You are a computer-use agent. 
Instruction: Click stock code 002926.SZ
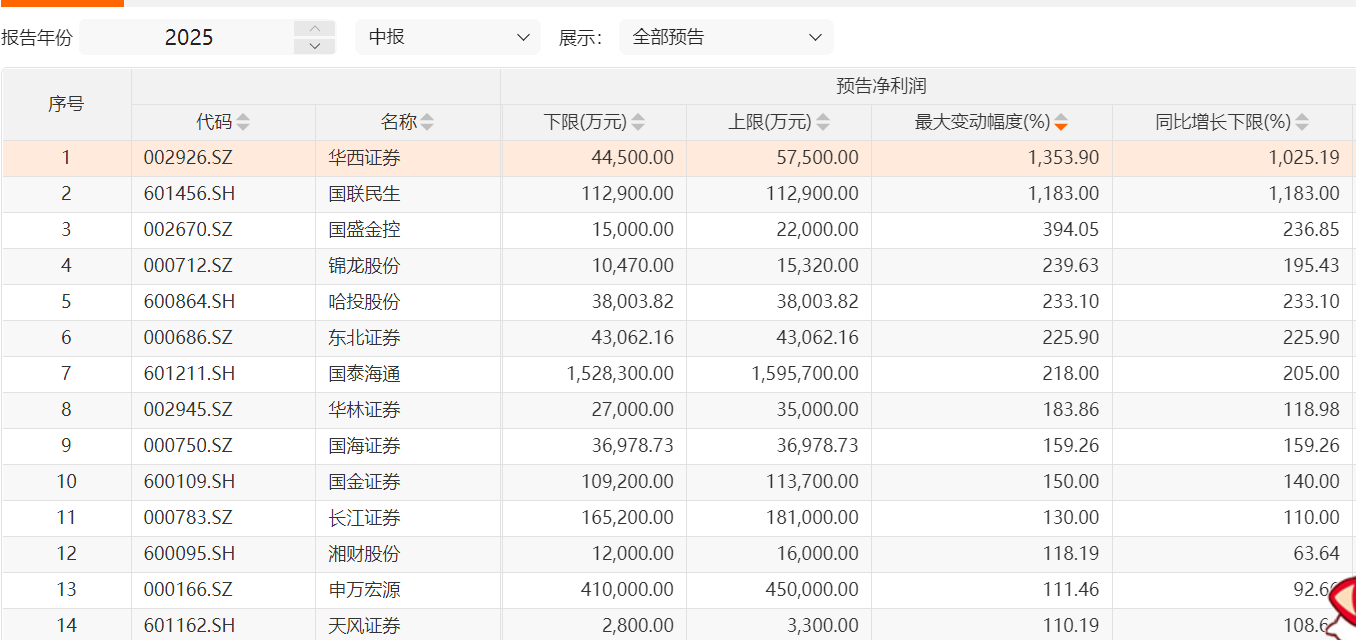click(x=186, y=158)
